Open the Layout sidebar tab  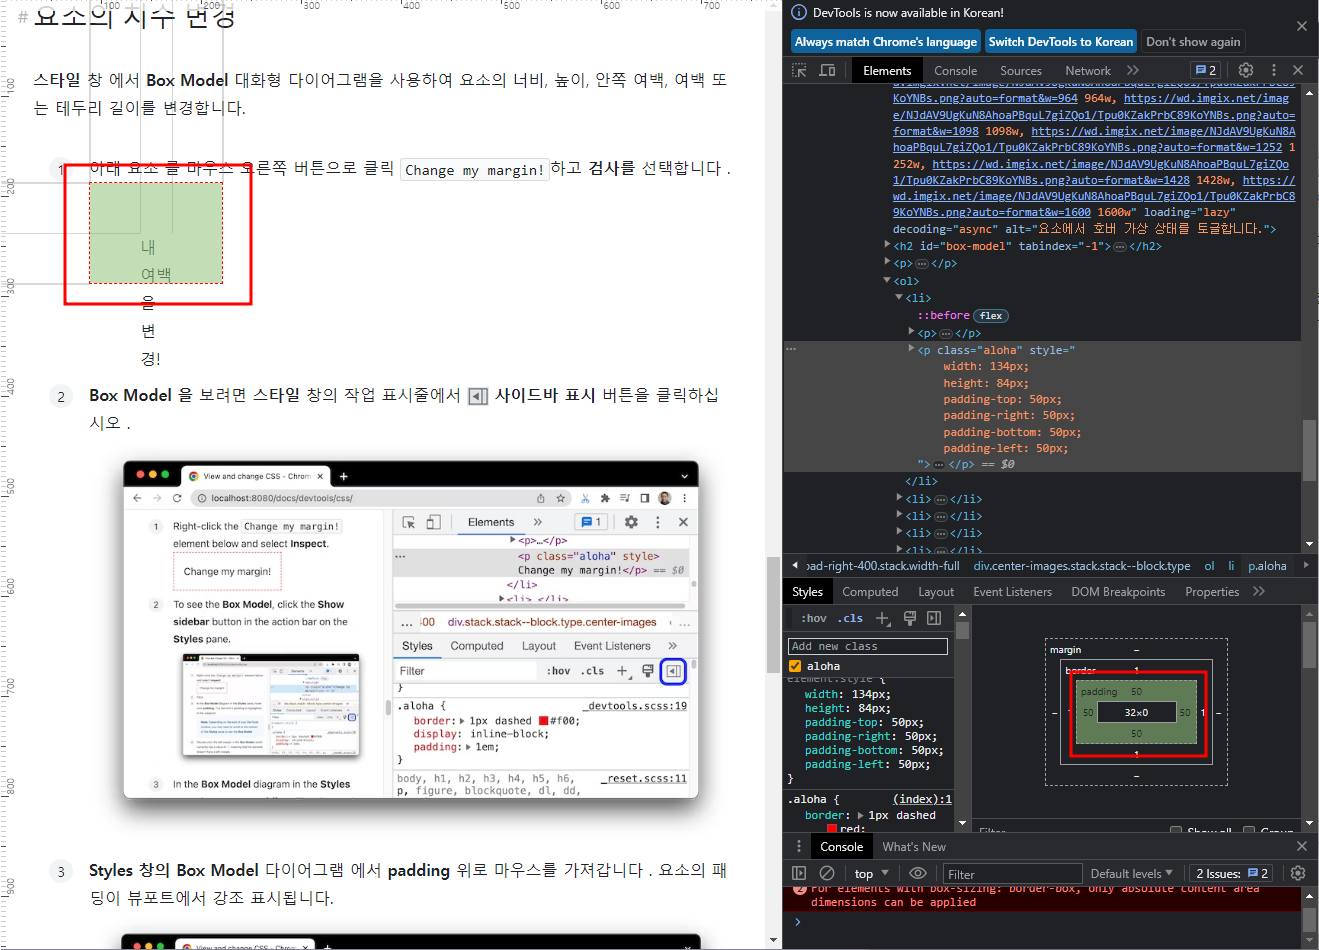tap(936, 591)
